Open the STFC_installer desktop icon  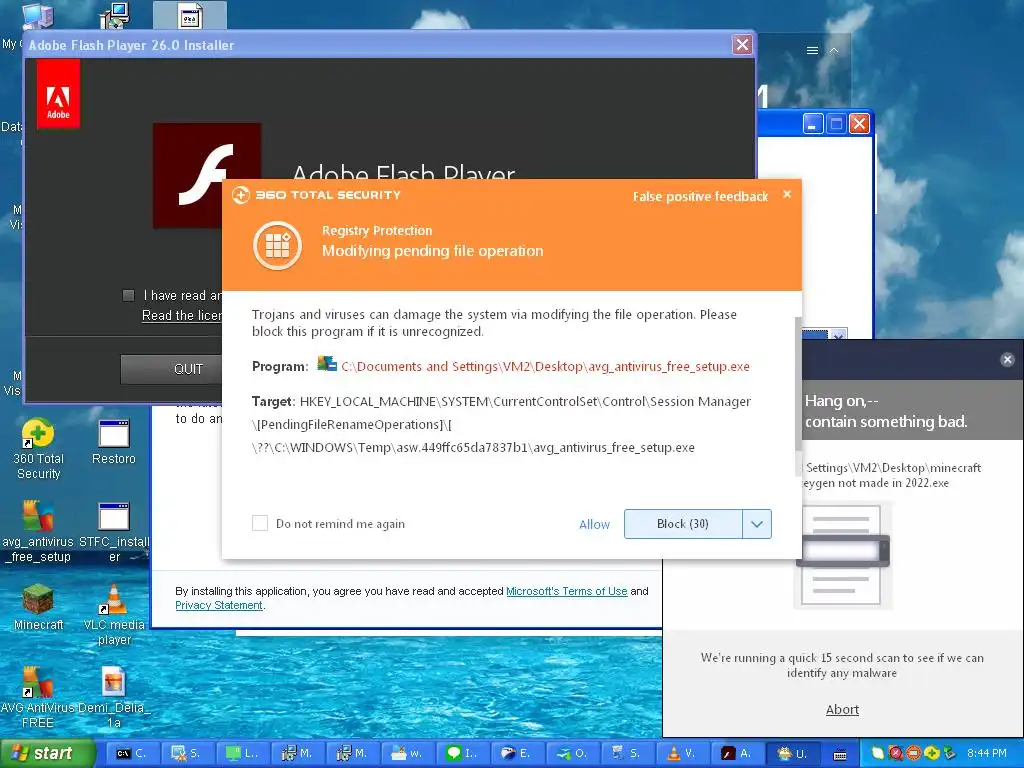(114, 532)
